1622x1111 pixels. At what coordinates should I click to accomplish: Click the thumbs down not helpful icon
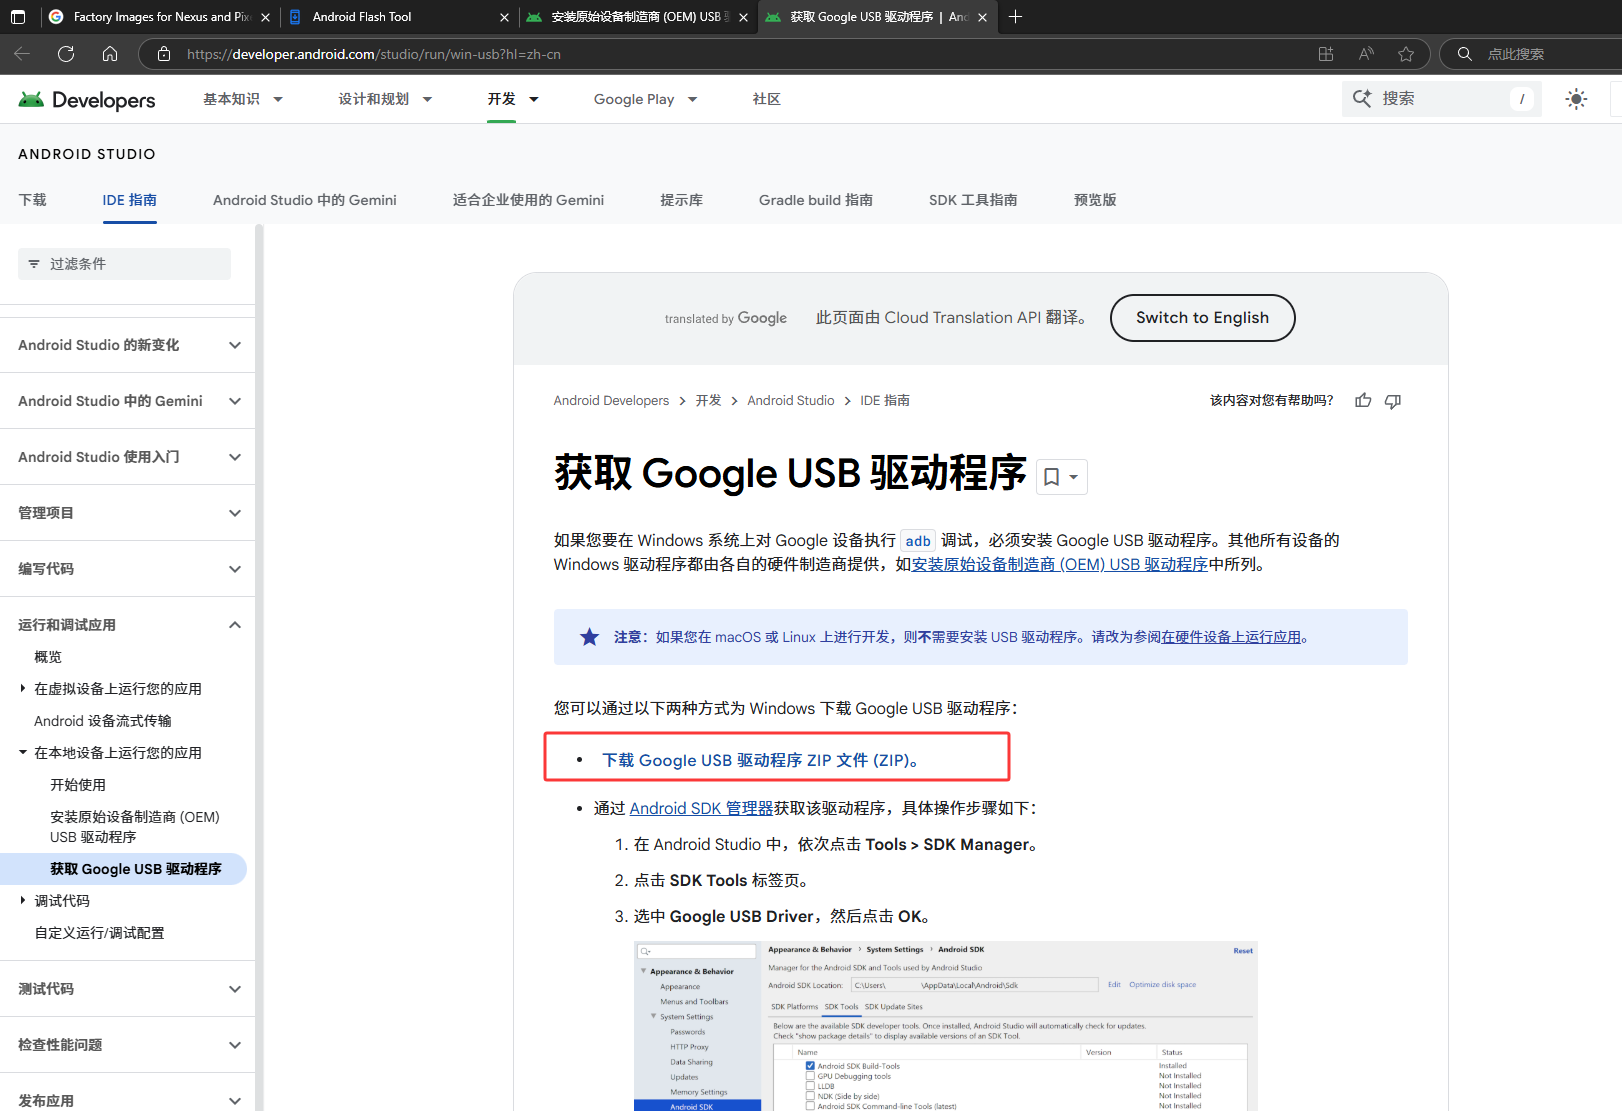(1393, 401)
